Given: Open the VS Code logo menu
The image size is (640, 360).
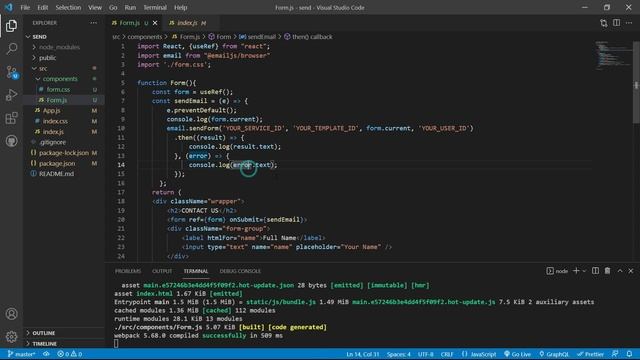Looking at the screenshot, I should pos(9,7).
